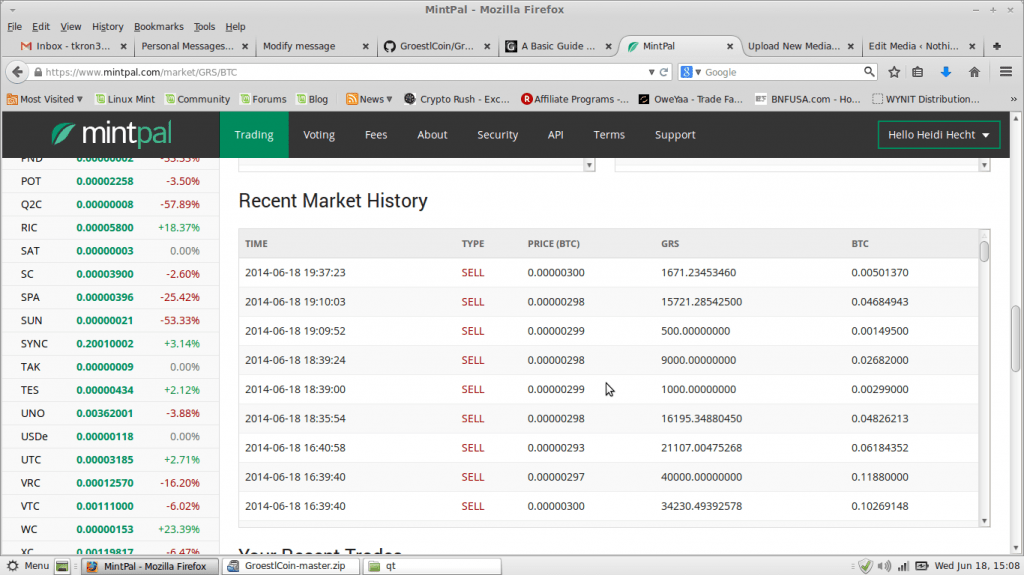Switch to the qt taskbar window

click(432, 566)
